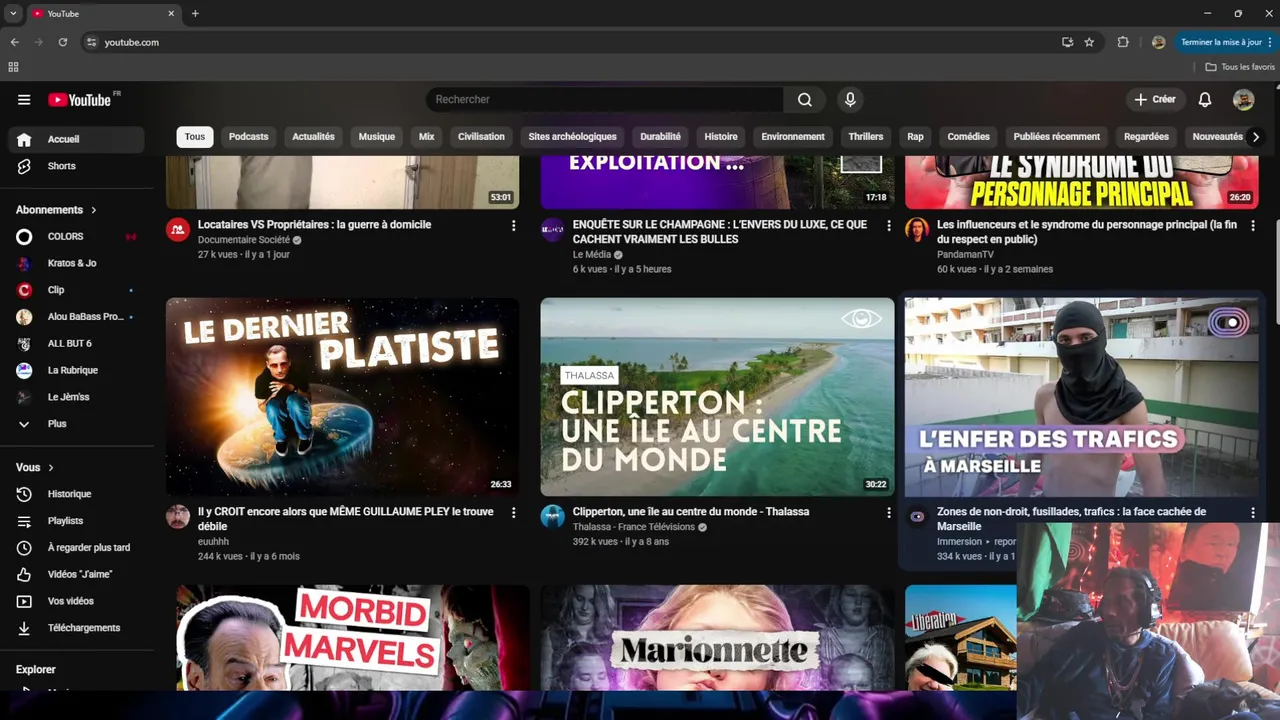
Task: Open the notifications bell
Action: click(1205, 99)
